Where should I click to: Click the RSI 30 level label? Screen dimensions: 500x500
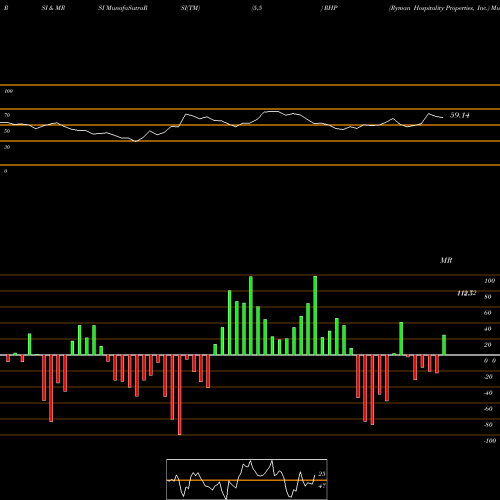[7, 147]
